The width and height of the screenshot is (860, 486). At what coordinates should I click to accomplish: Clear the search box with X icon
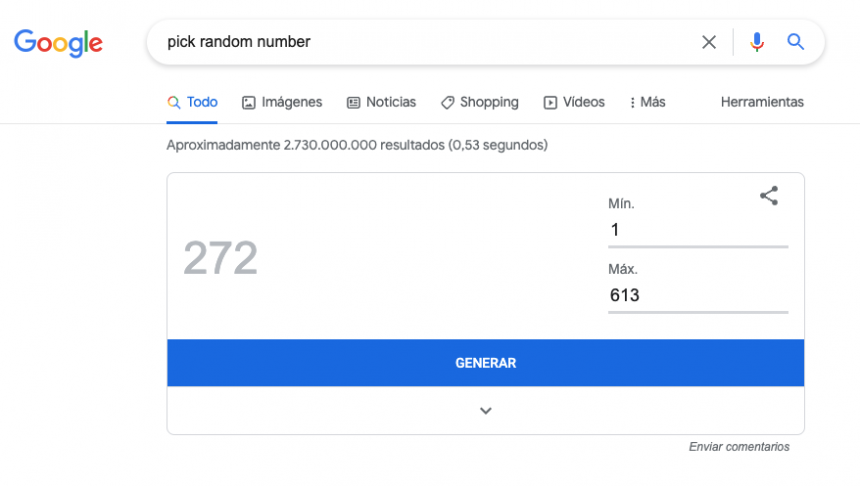click(709, 42)
